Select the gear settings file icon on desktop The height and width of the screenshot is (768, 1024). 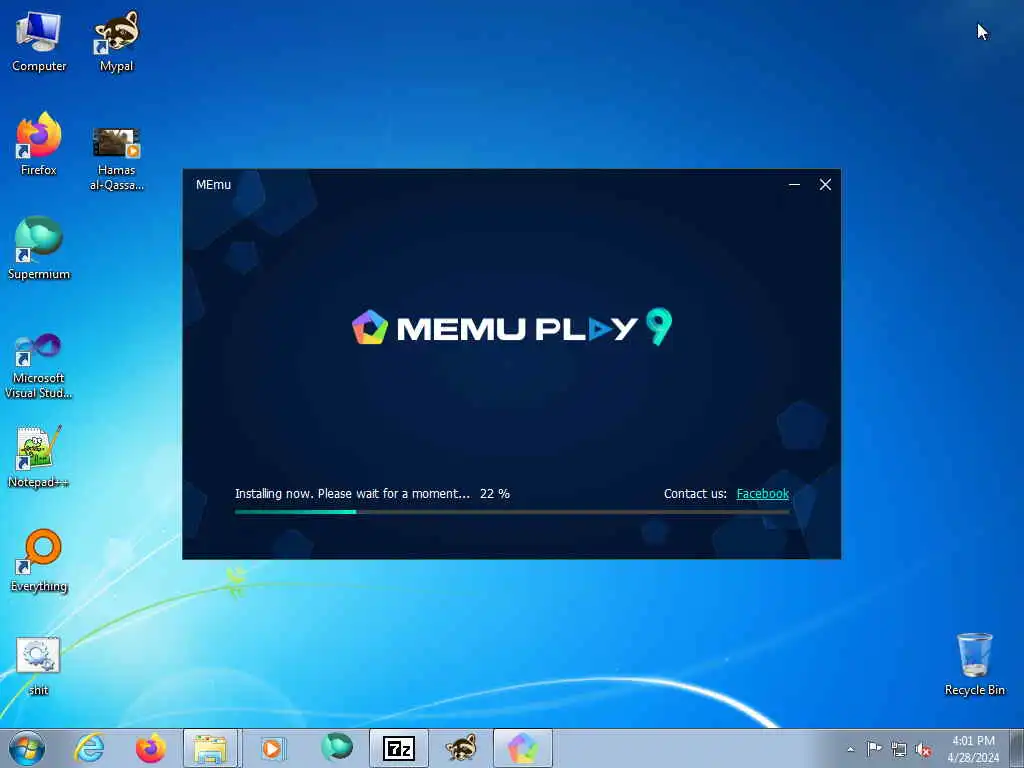tap(38, 666)
